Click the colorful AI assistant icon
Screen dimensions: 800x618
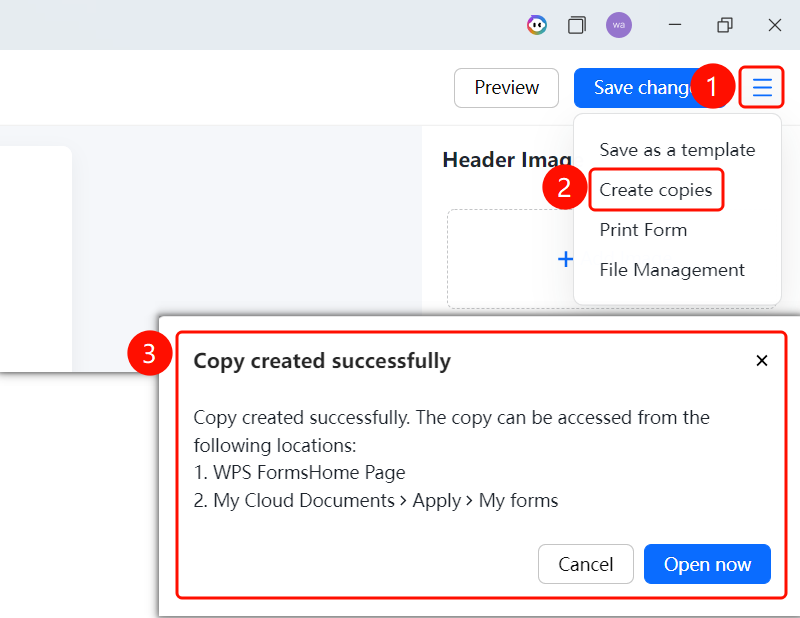coord(537,24)
